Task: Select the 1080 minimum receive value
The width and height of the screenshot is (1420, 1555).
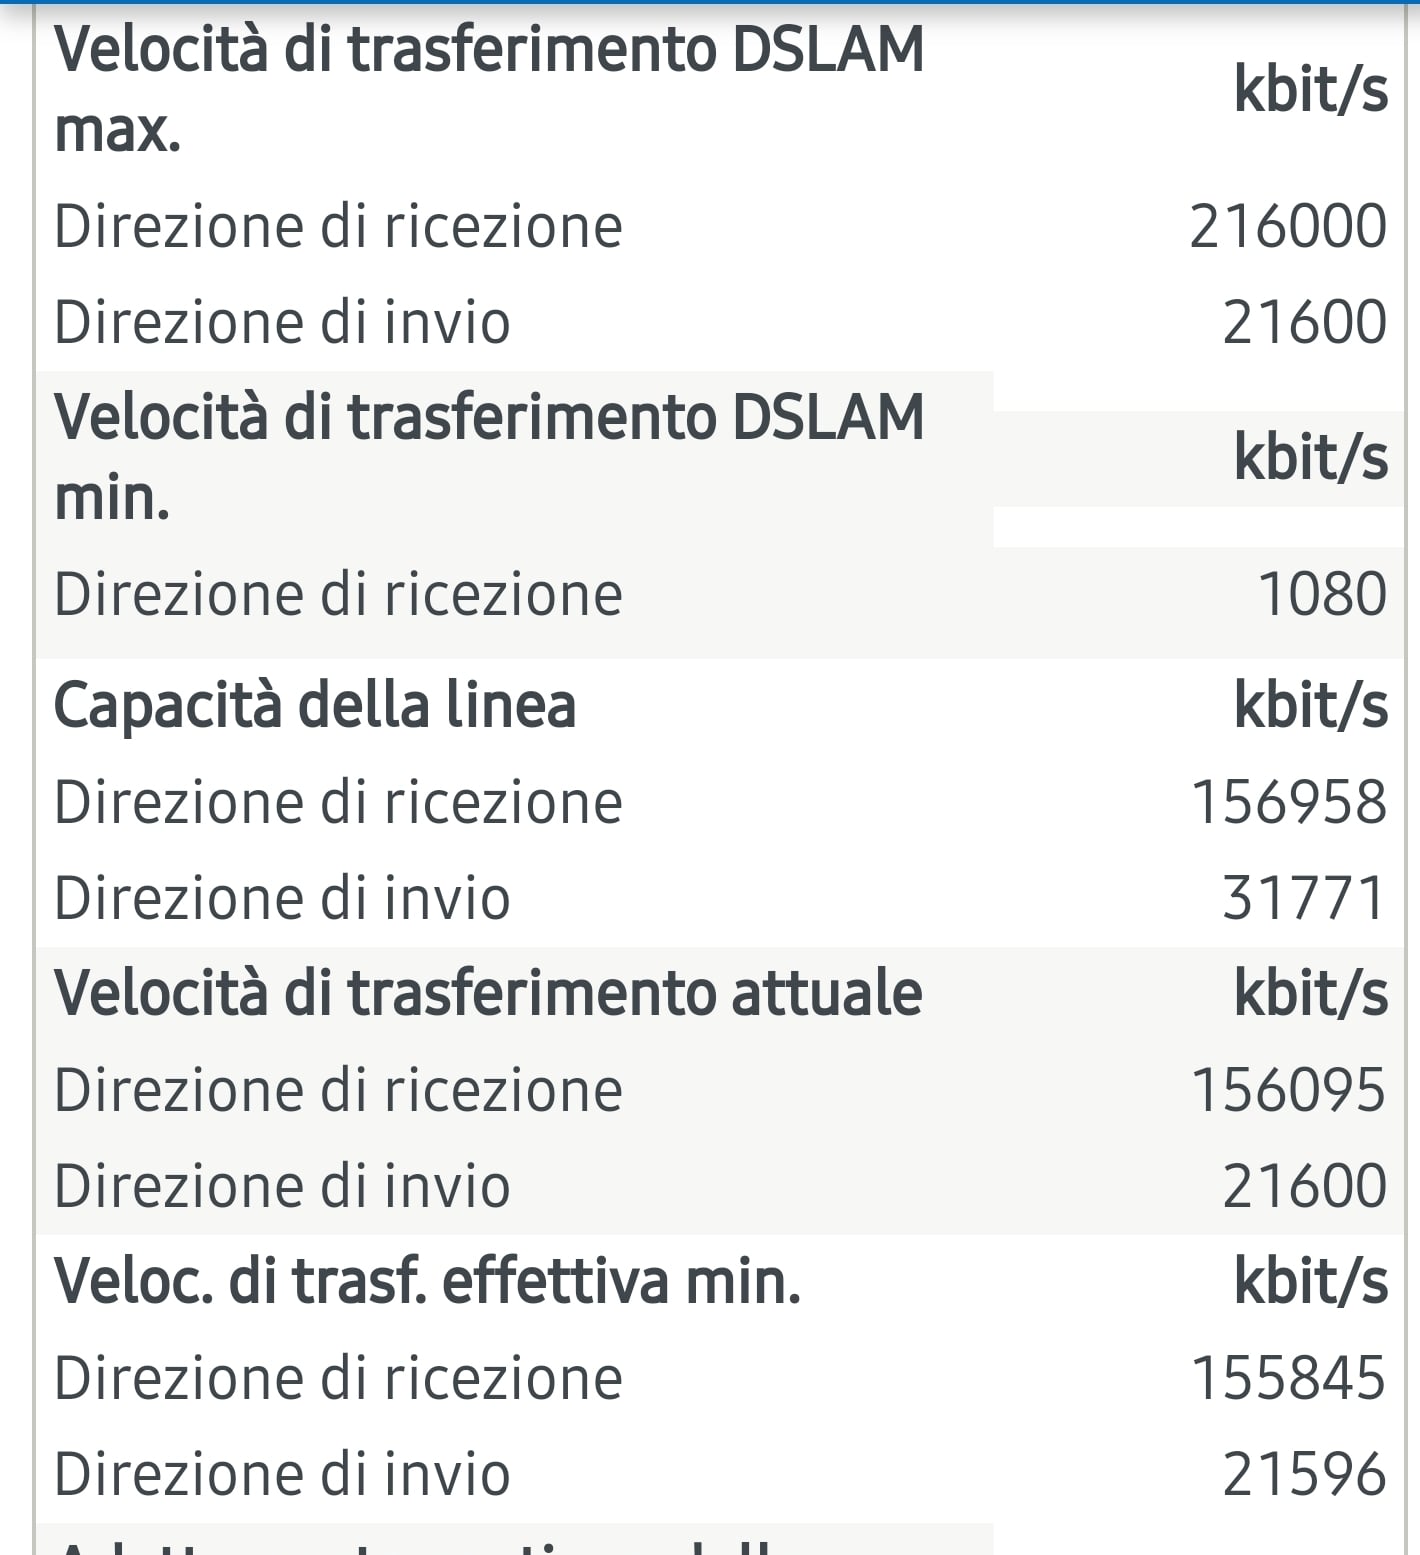Action: click(1322, 594)
